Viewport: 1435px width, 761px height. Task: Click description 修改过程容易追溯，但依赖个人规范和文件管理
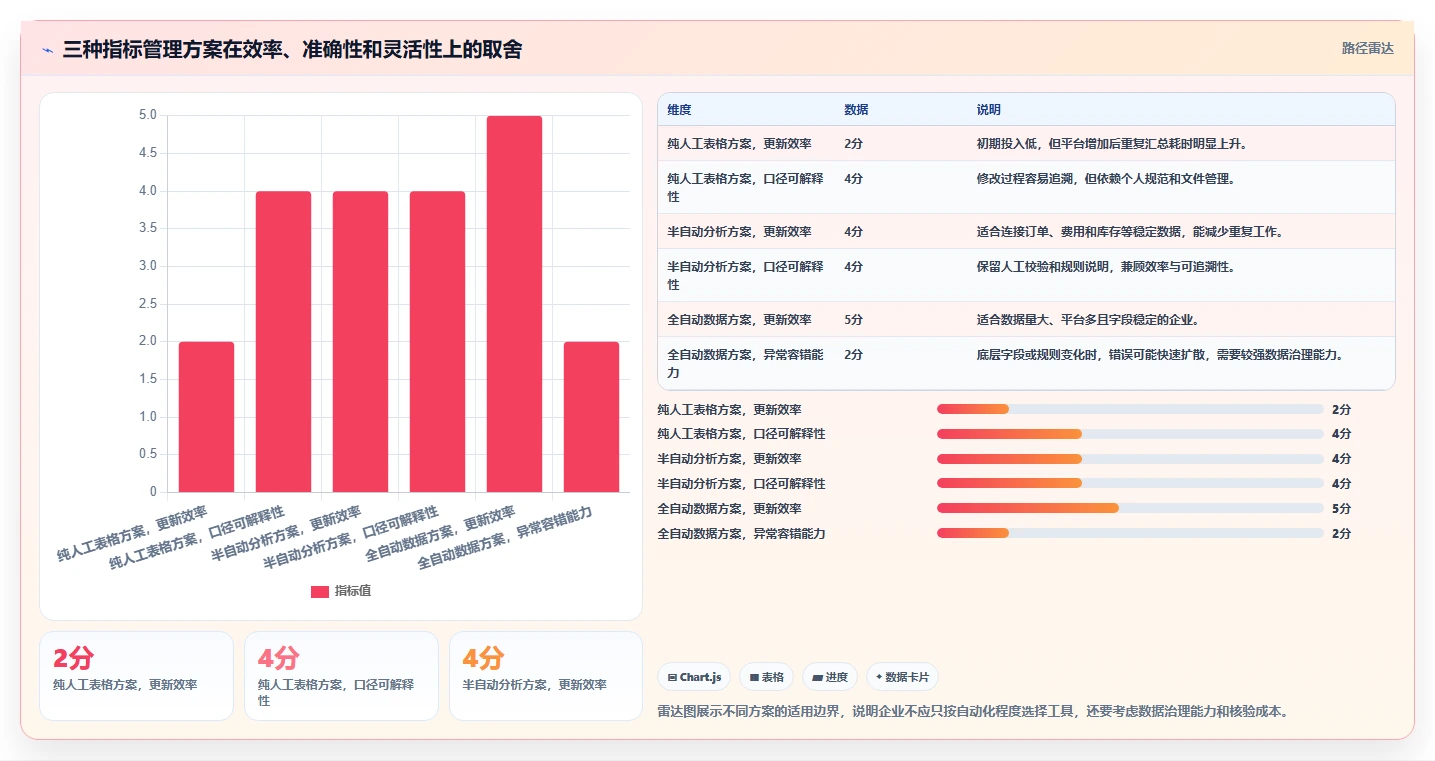coord(1105,179)
